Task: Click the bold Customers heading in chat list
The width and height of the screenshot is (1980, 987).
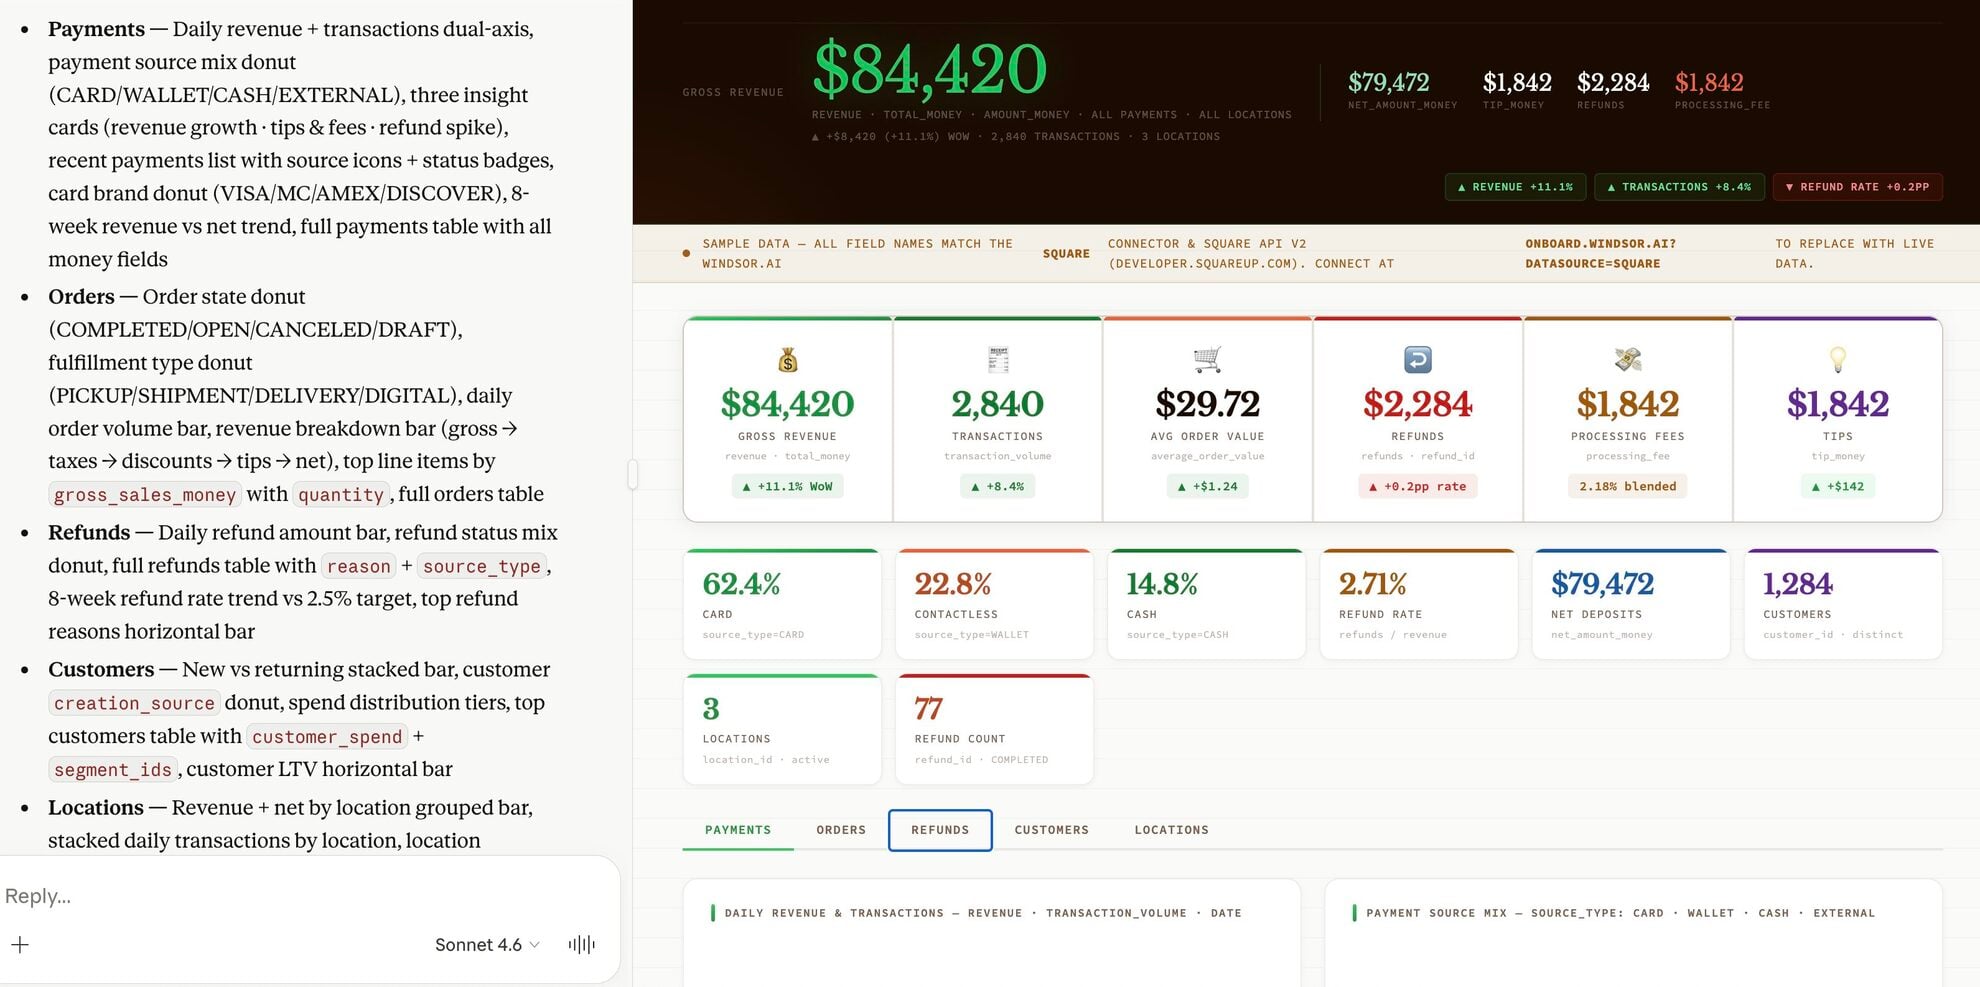Action: pos(101,669)
